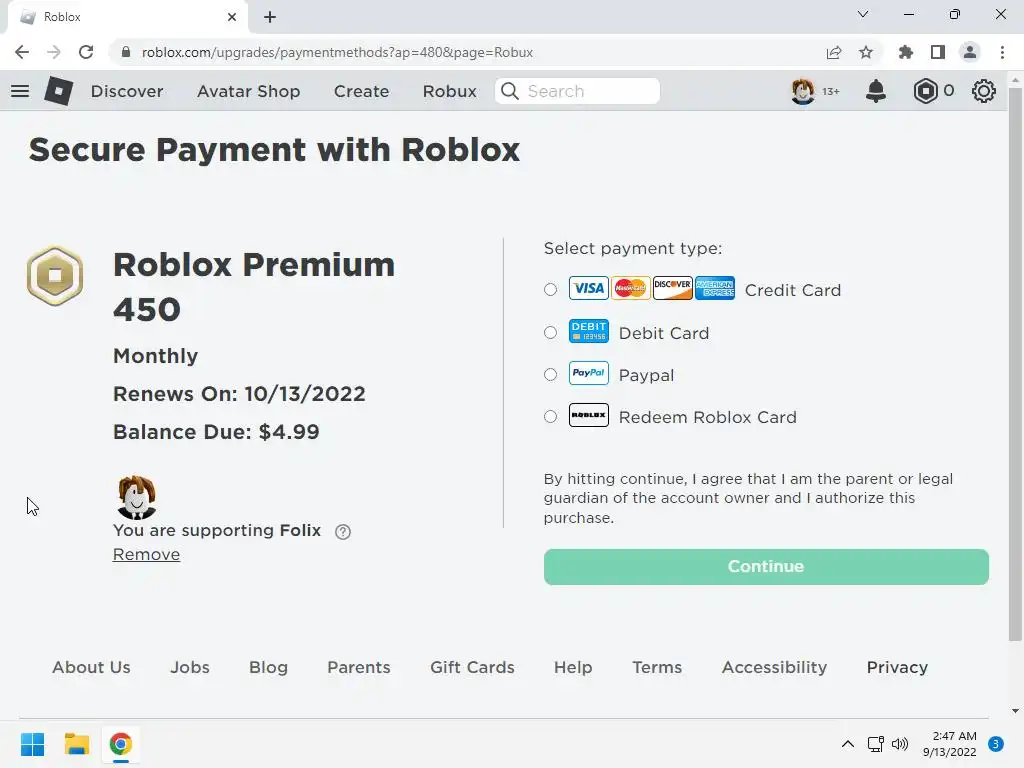Viewport: 1024px width, 768px height.
Task: Click the page vertical scrollbar
Action: tap(1015, 363)
